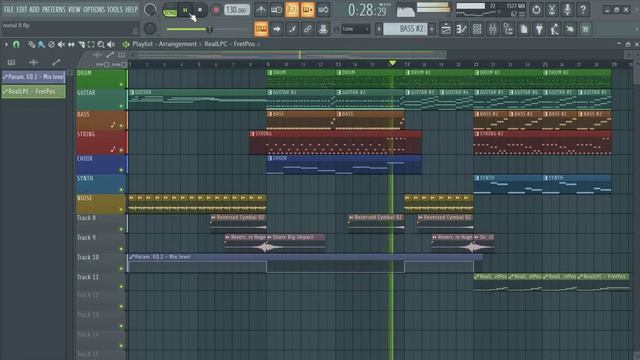
Task: Adjust the main pitch knob
Action: point(150,28)
